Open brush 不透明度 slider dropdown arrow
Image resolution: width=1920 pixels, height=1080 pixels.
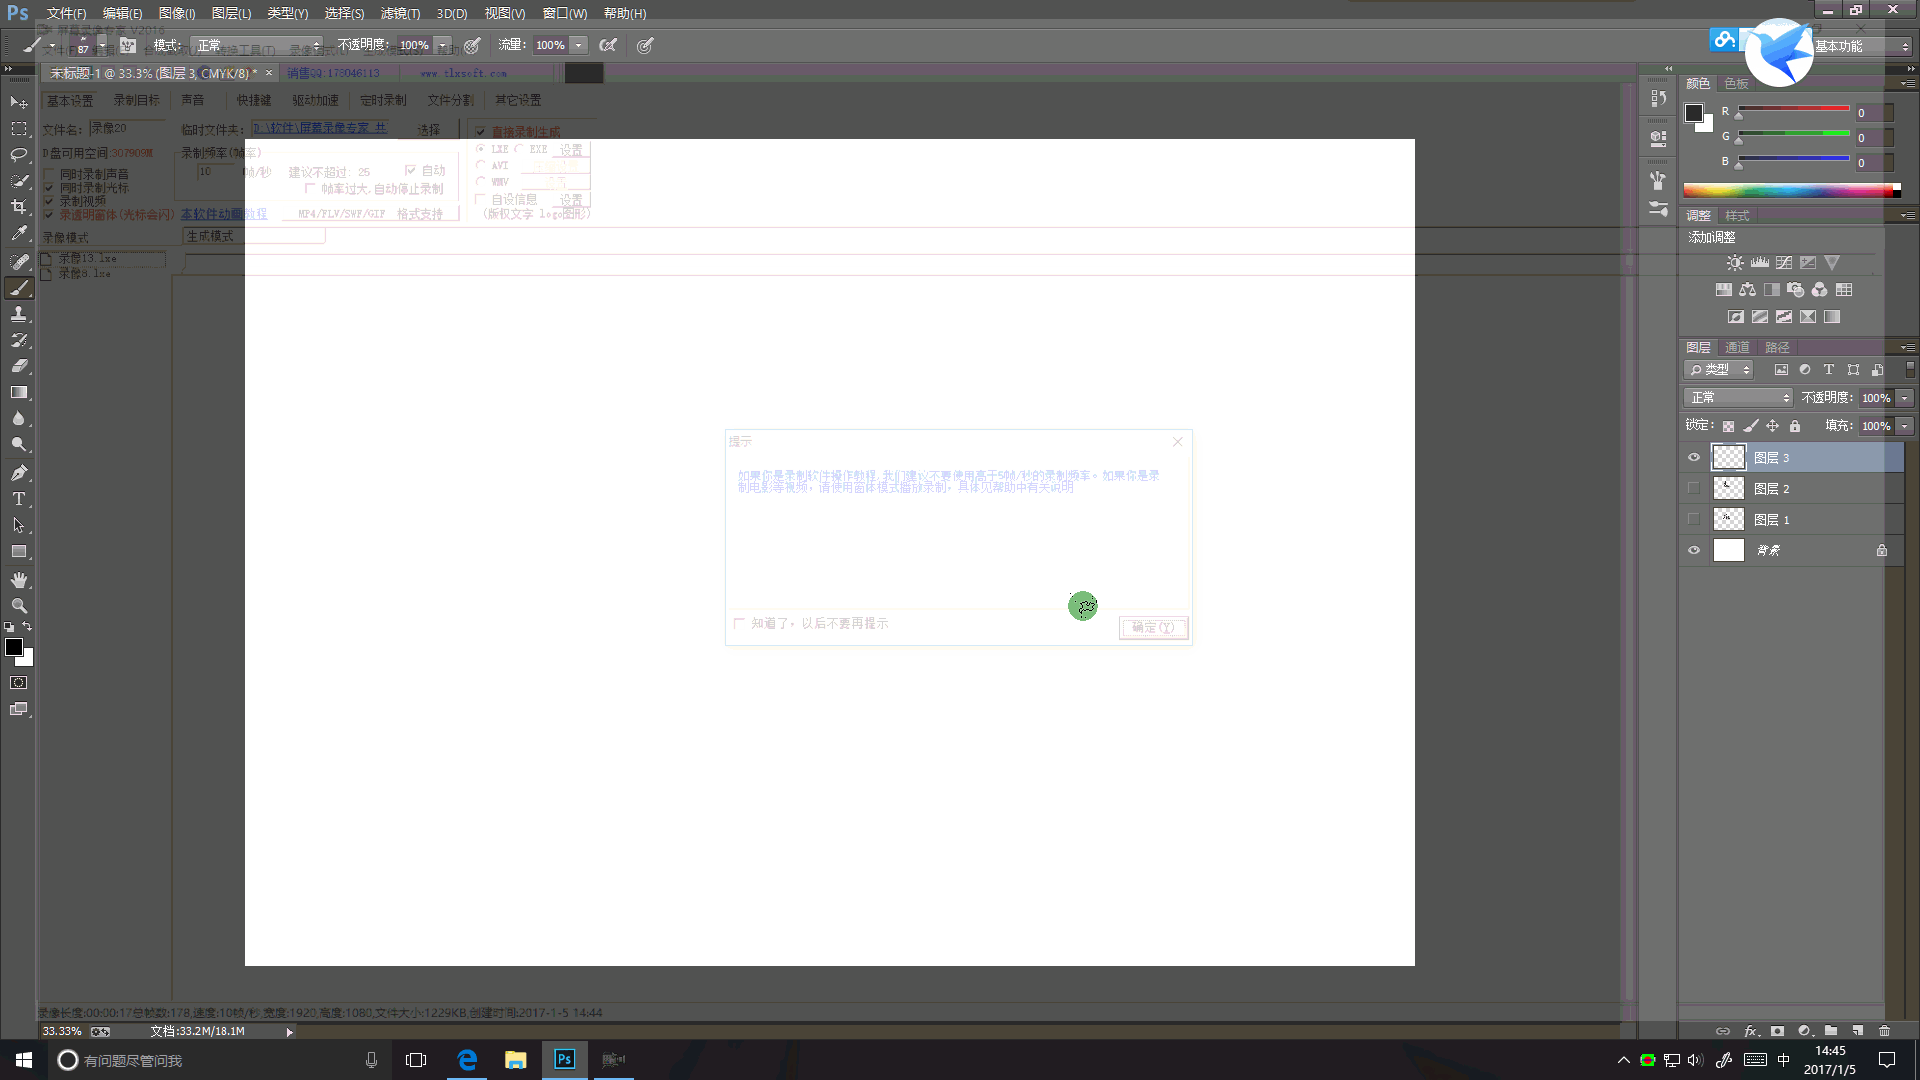point(442,45)
